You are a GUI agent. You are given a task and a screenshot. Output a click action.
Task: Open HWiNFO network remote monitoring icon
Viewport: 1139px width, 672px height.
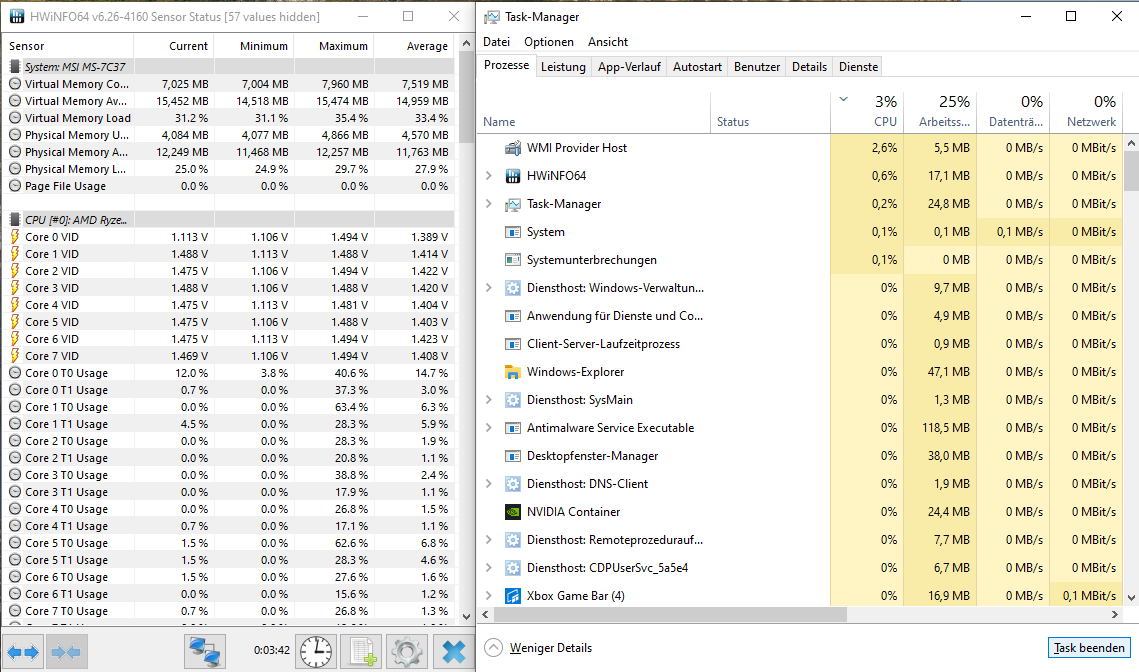point(205,652)
